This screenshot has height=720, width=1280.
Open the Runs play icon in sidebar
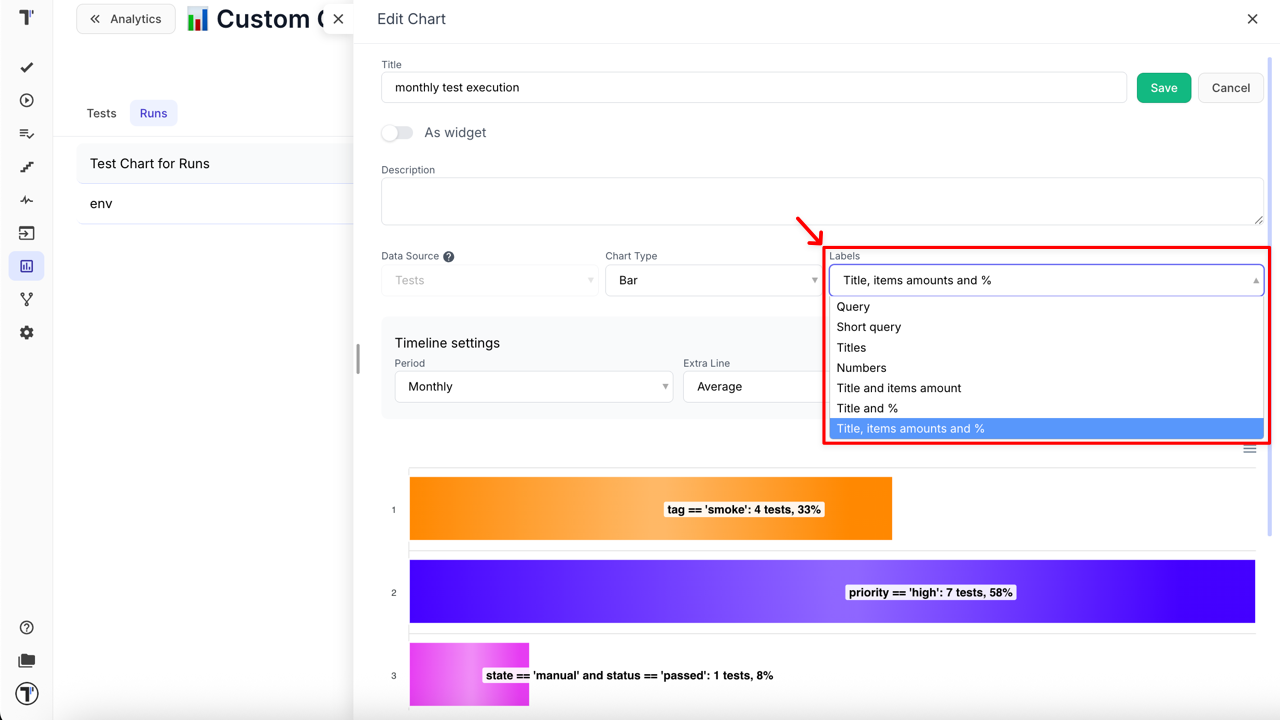click(27, 100)
